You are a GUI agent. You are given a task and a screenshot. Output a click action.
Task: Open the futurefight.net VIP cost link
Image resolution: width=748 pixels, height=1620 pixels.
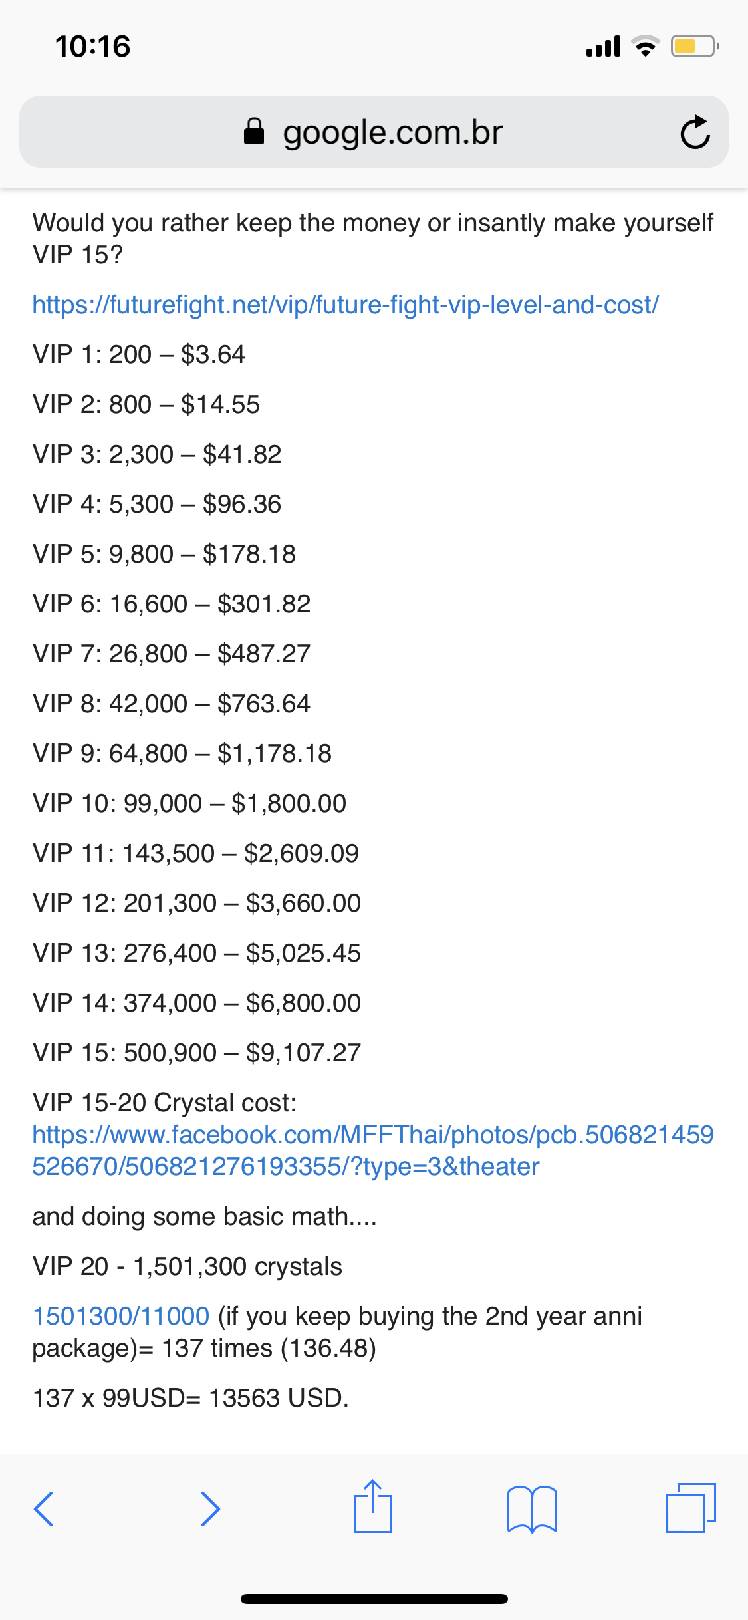(x=345, y=304)
